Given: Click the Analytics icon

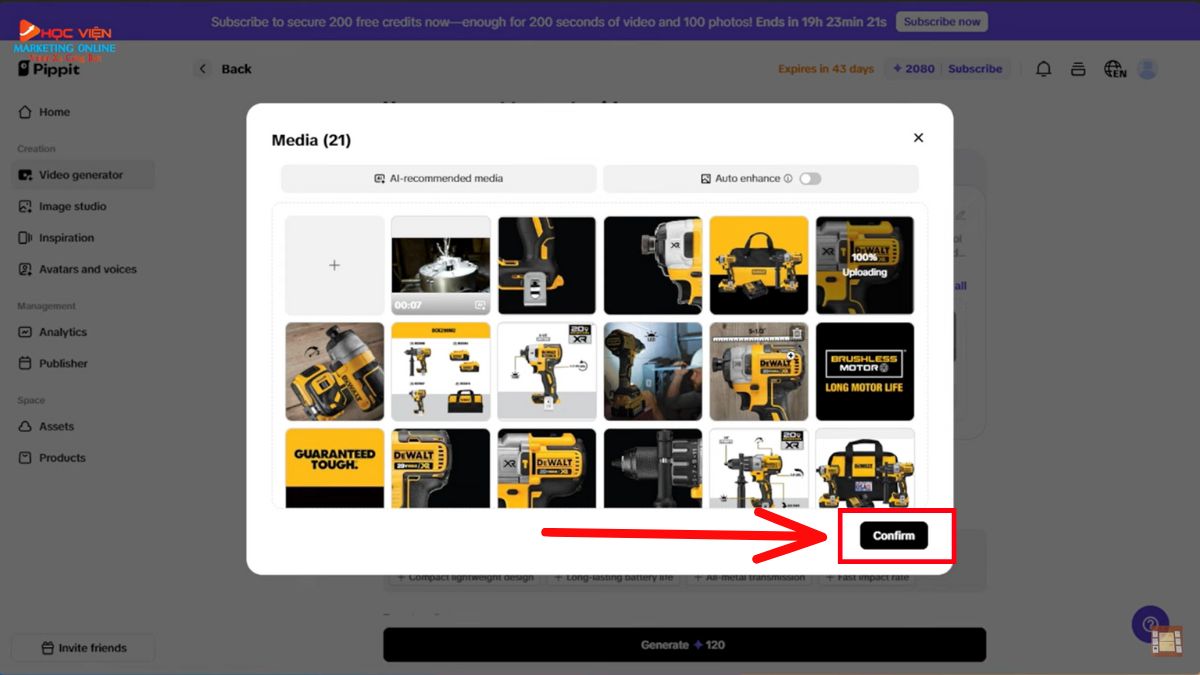Looking at the screenshot, I should pos(26,332).
